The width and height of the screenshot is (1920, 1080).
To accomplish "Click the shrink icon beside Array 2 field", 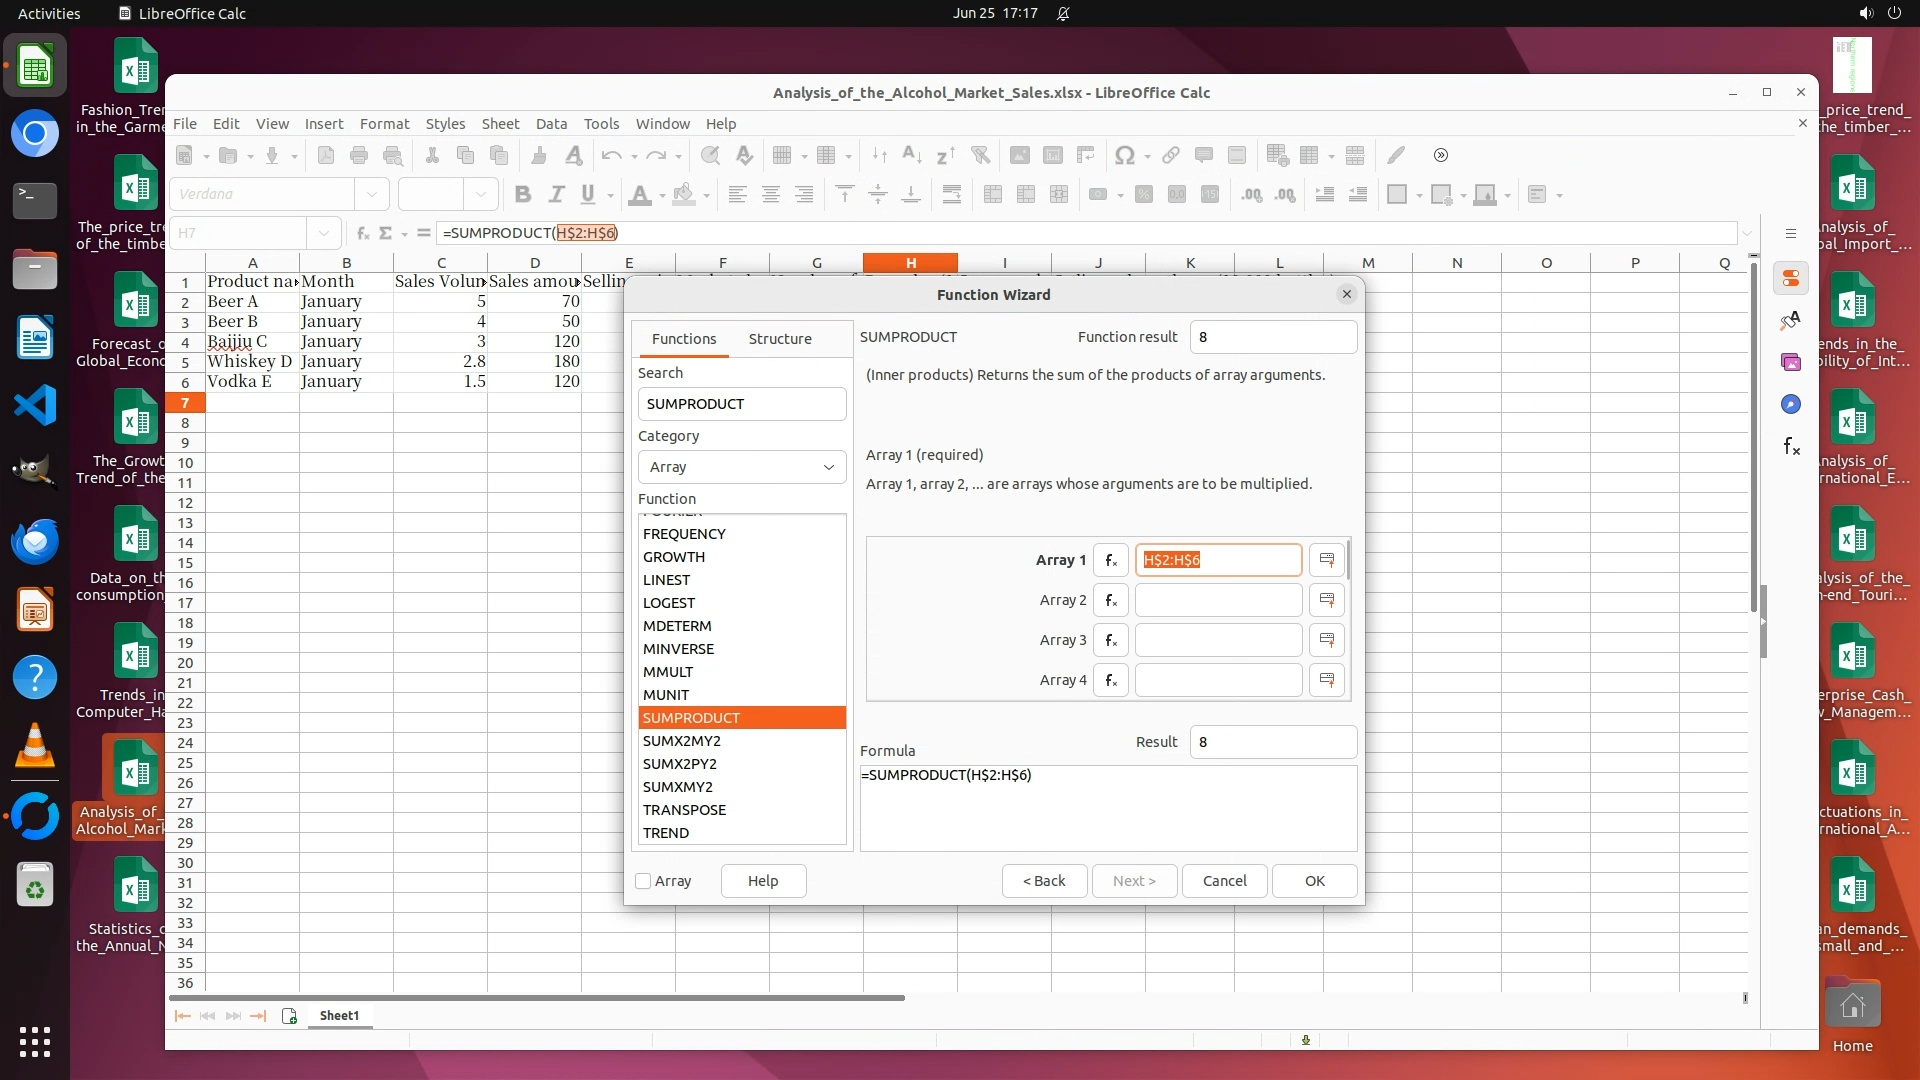I will coord(1327,600).
